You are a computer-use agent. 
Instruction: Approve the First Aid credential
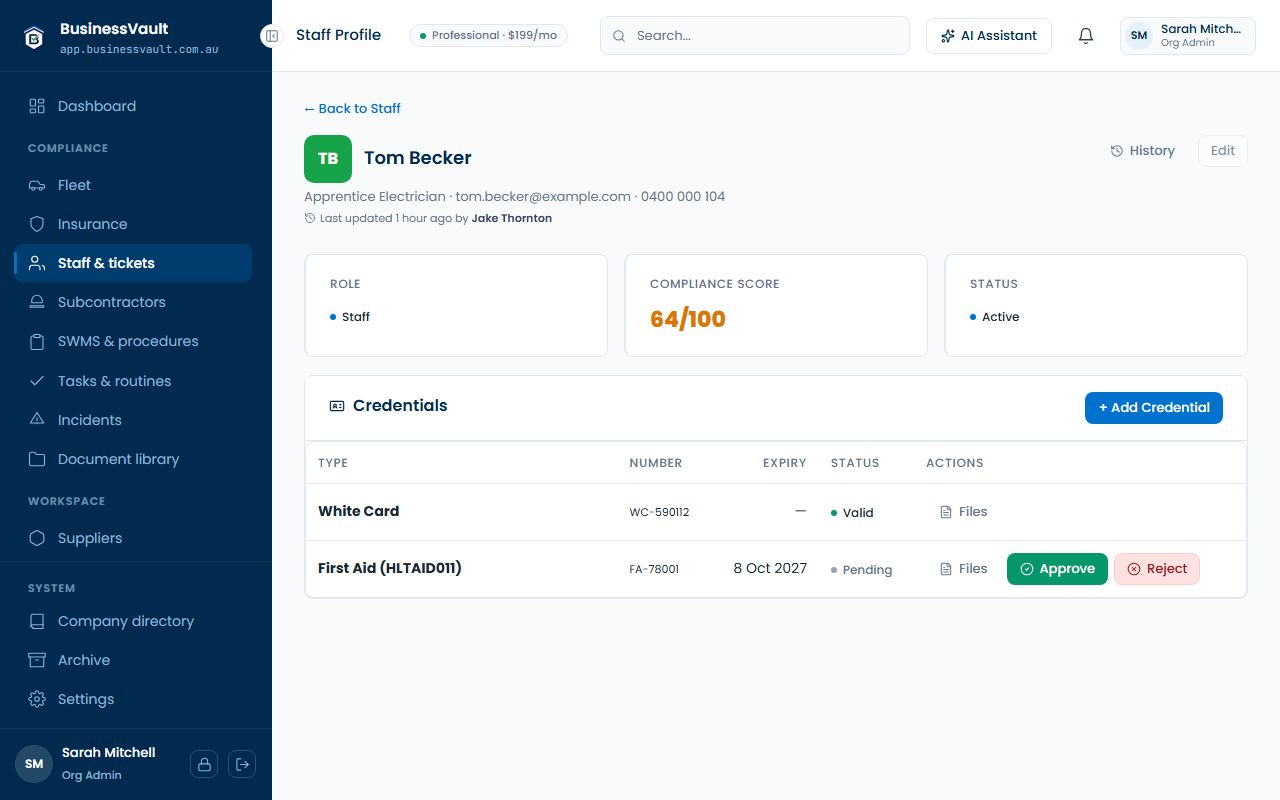(x=1057, y=569)
